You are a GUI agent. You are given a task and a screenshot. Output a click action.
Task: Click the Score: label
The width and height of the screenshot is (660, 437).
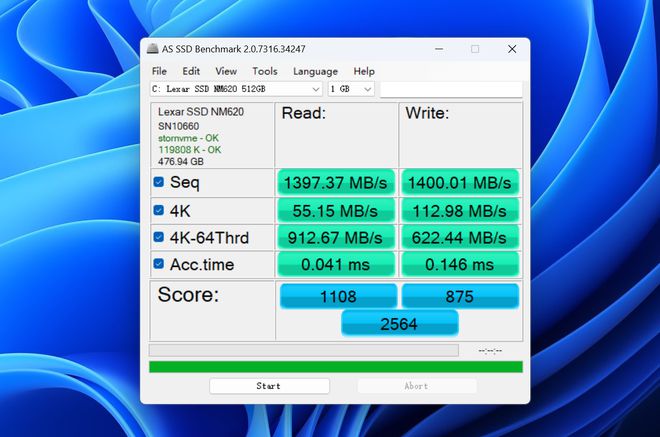[188, 295]
